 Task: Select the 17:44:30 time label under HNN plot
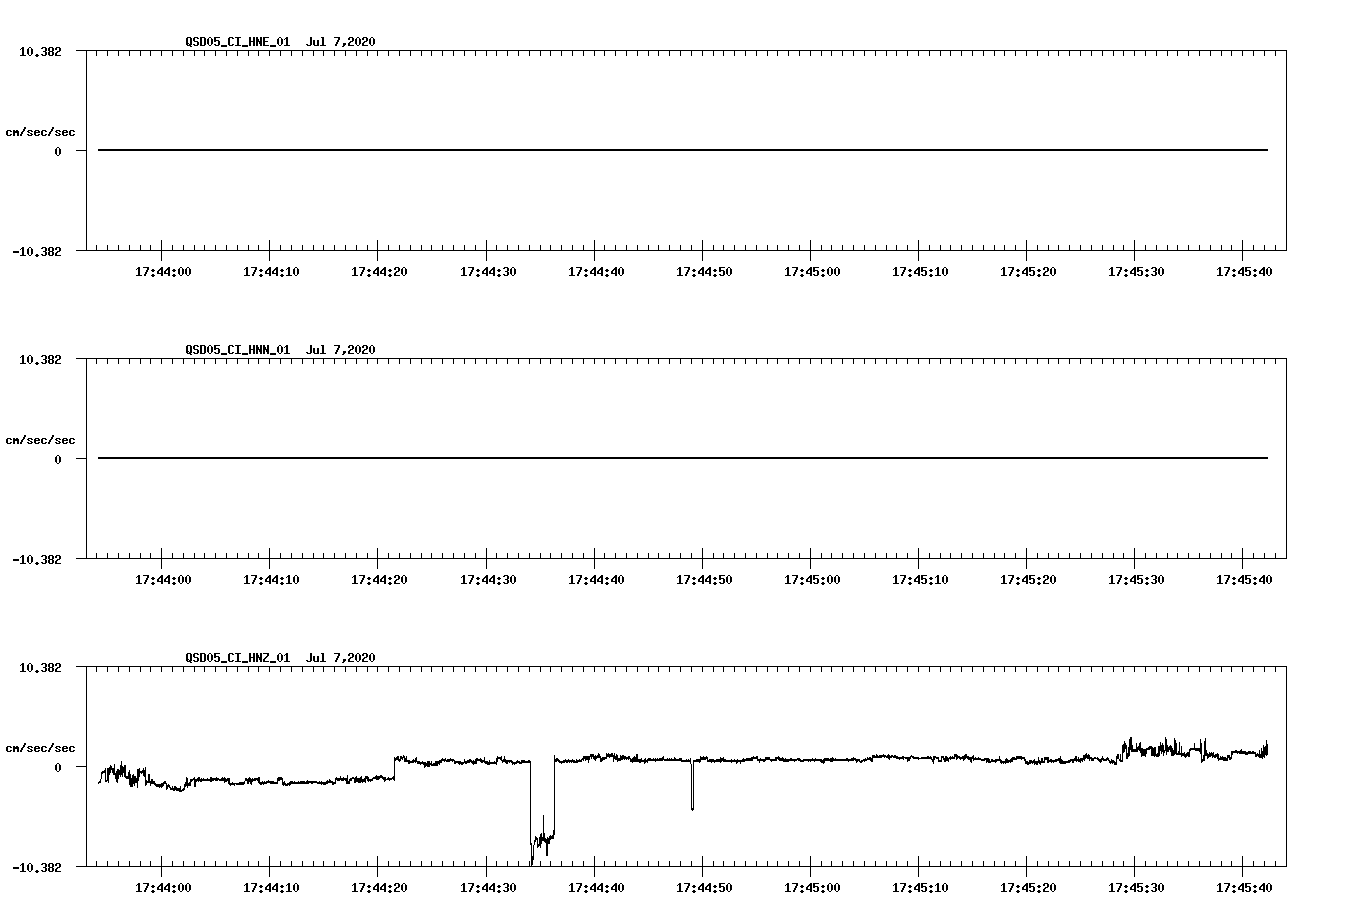click(x=488, y=580)
